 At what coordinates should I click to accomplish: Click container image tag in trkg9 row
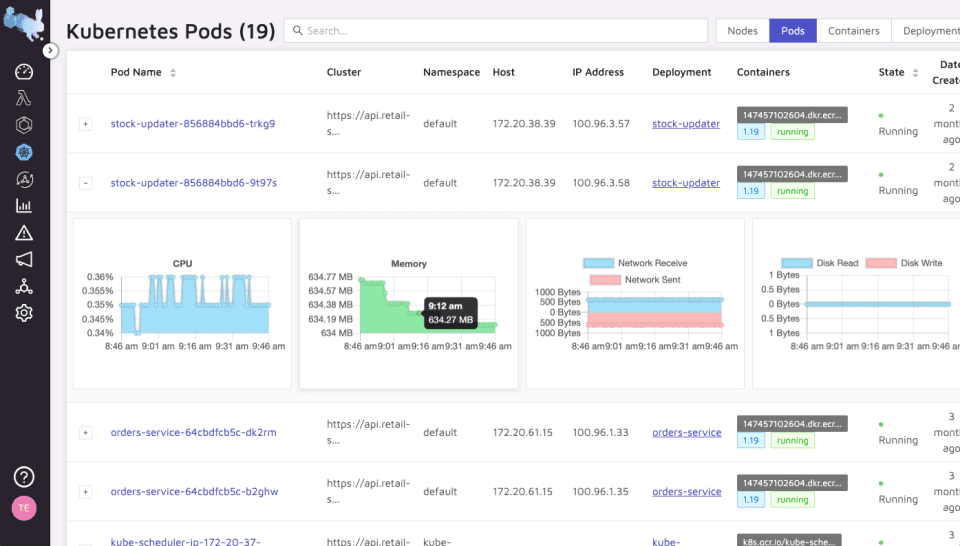(792, 115)
